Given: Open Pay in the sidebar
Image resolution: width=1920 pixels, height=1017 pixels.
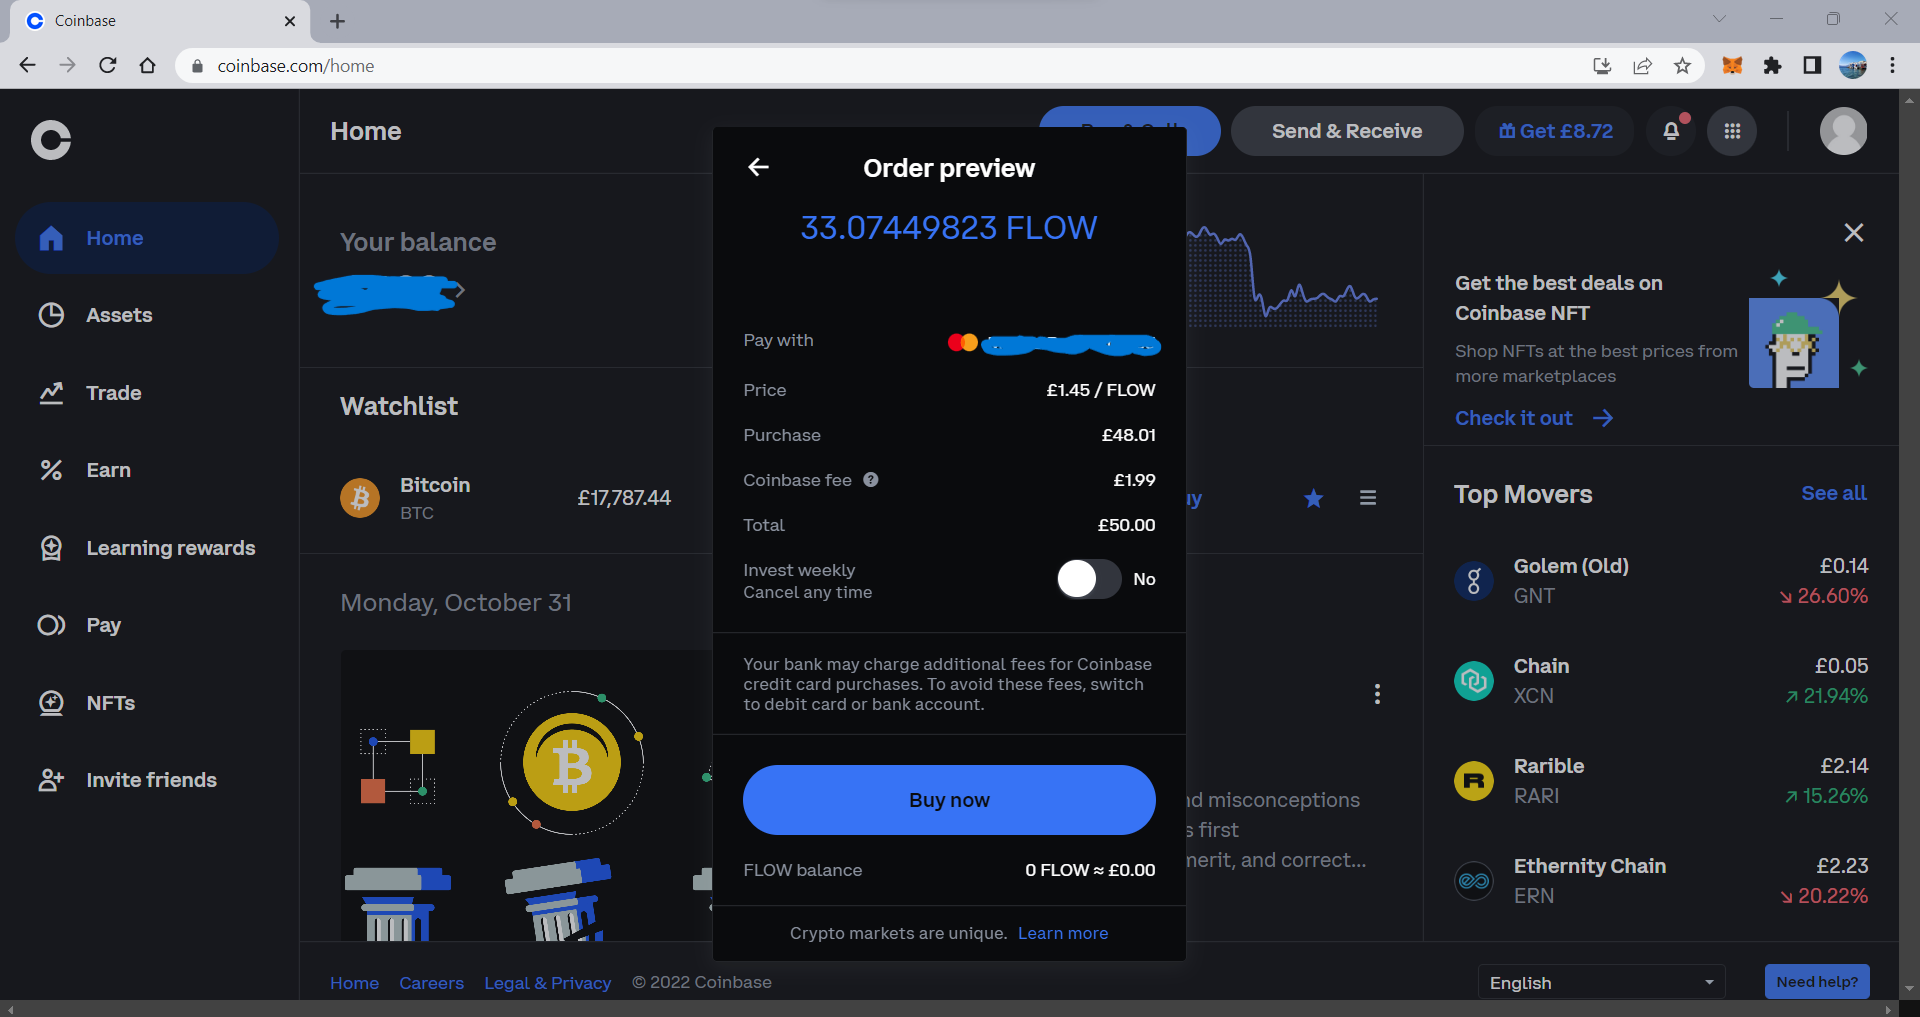Looking at the screenshot, I should pyautogui.click(x=147, y=625).
